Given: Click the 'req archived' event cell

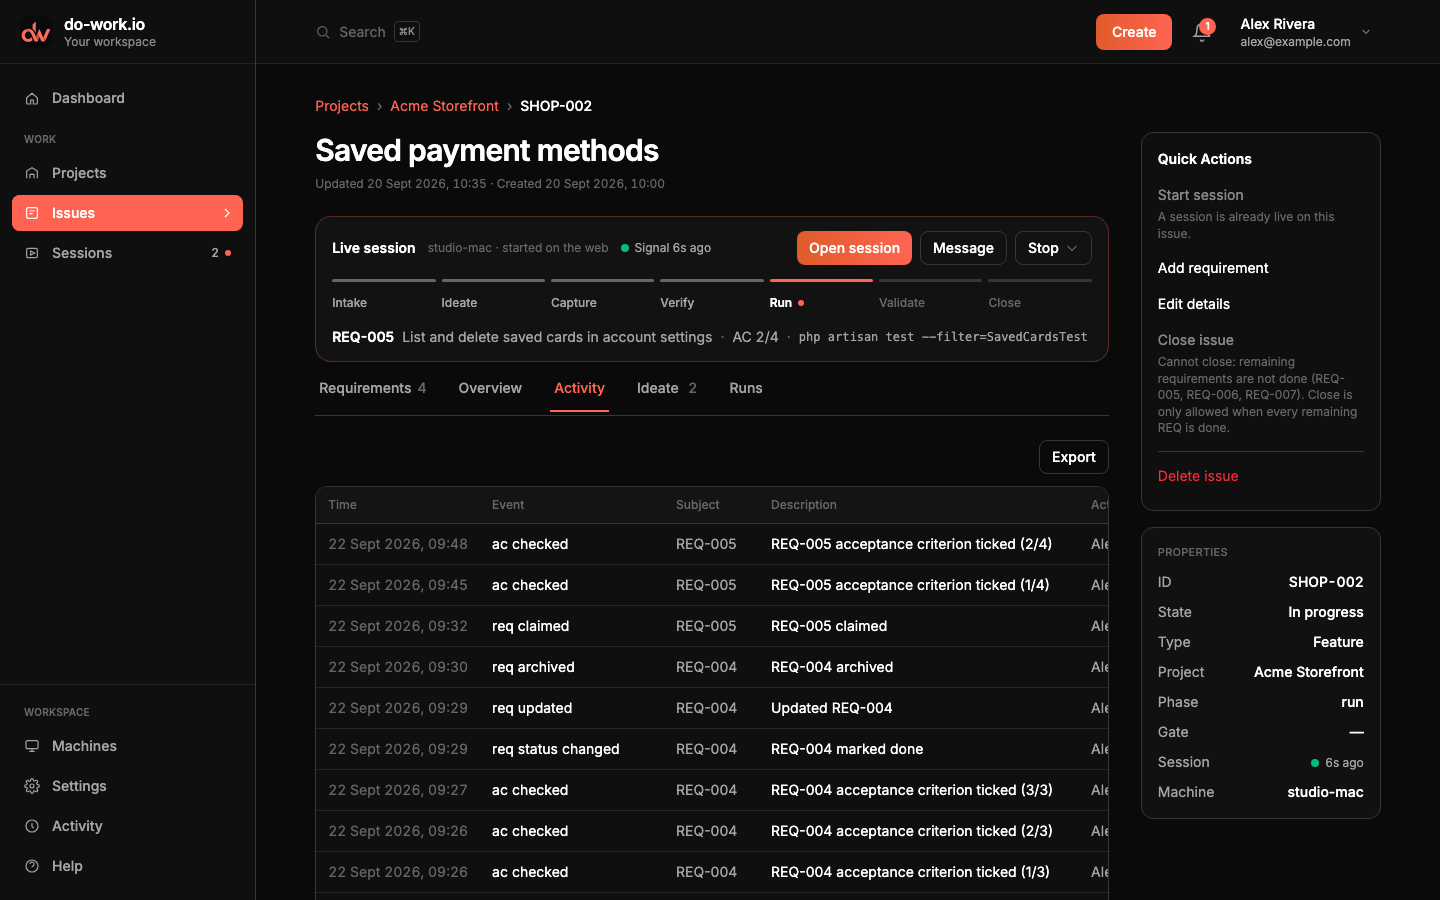Looking at the screenshot, I should coord(533,667).
